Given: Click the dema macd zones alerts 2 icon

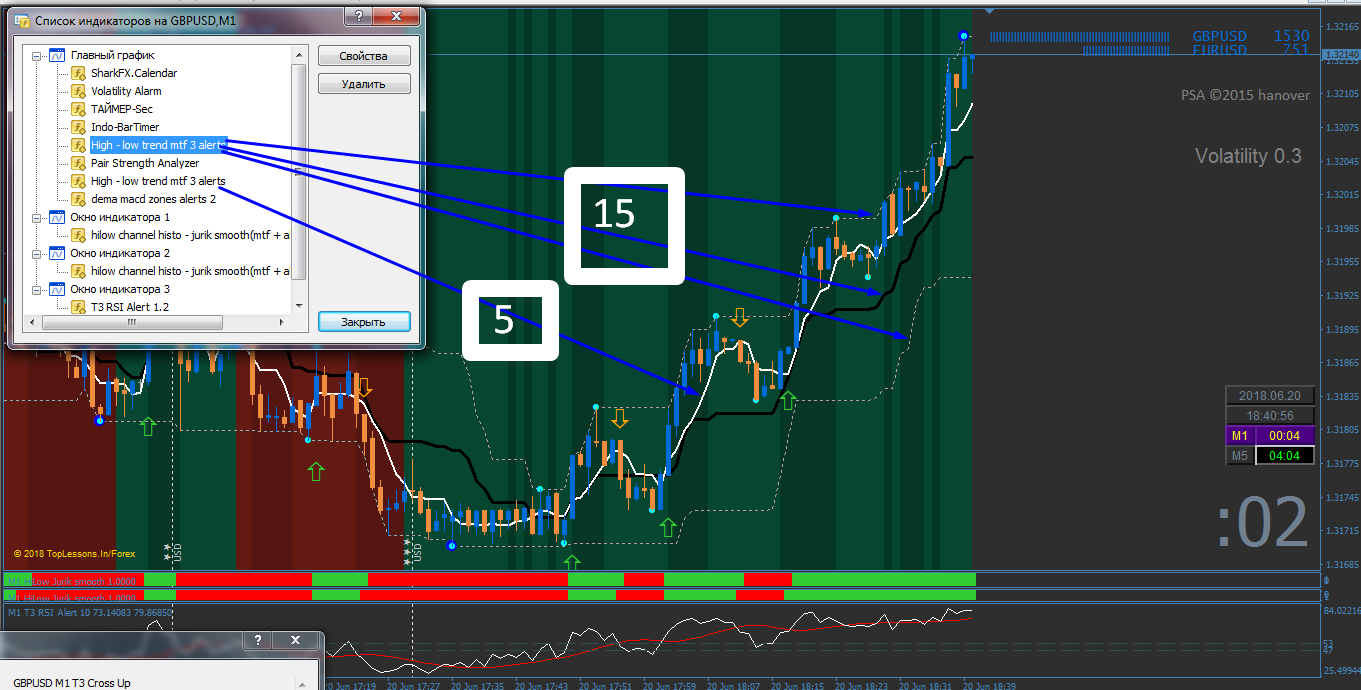Looking at the screenshot, I should 78,199.
